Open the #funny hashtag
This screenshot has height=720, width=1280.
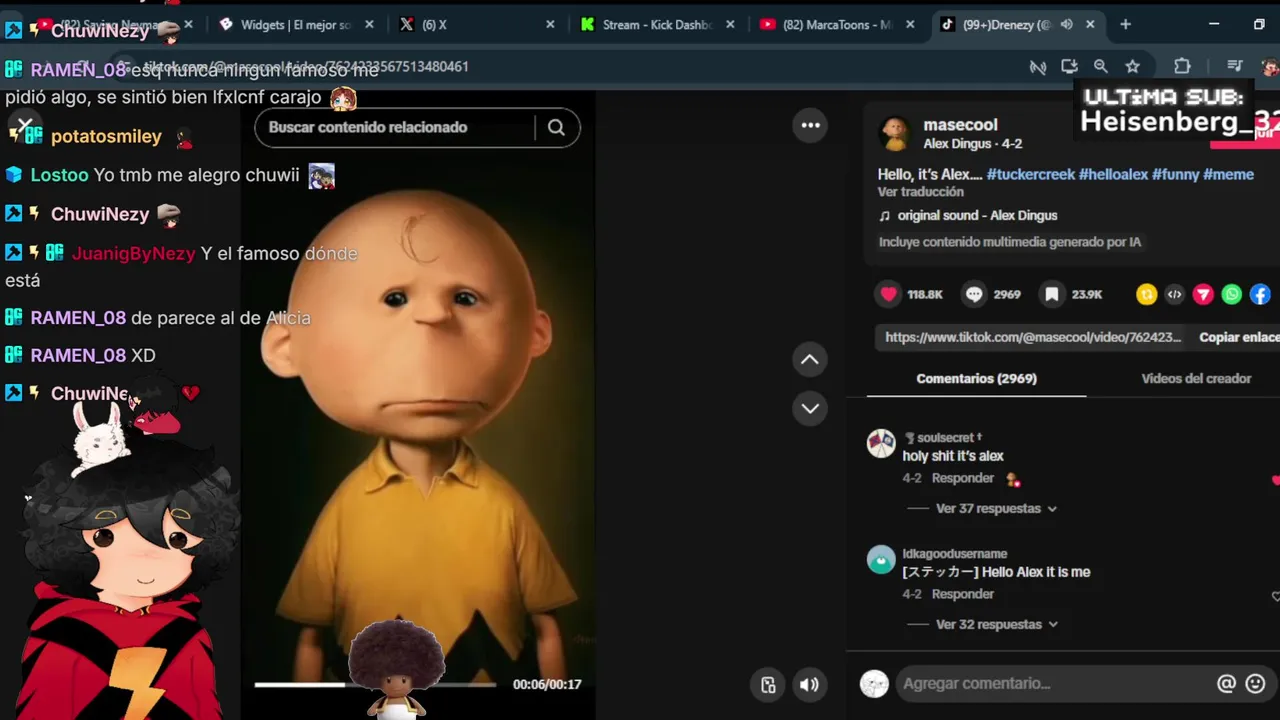coord(1175,174)
